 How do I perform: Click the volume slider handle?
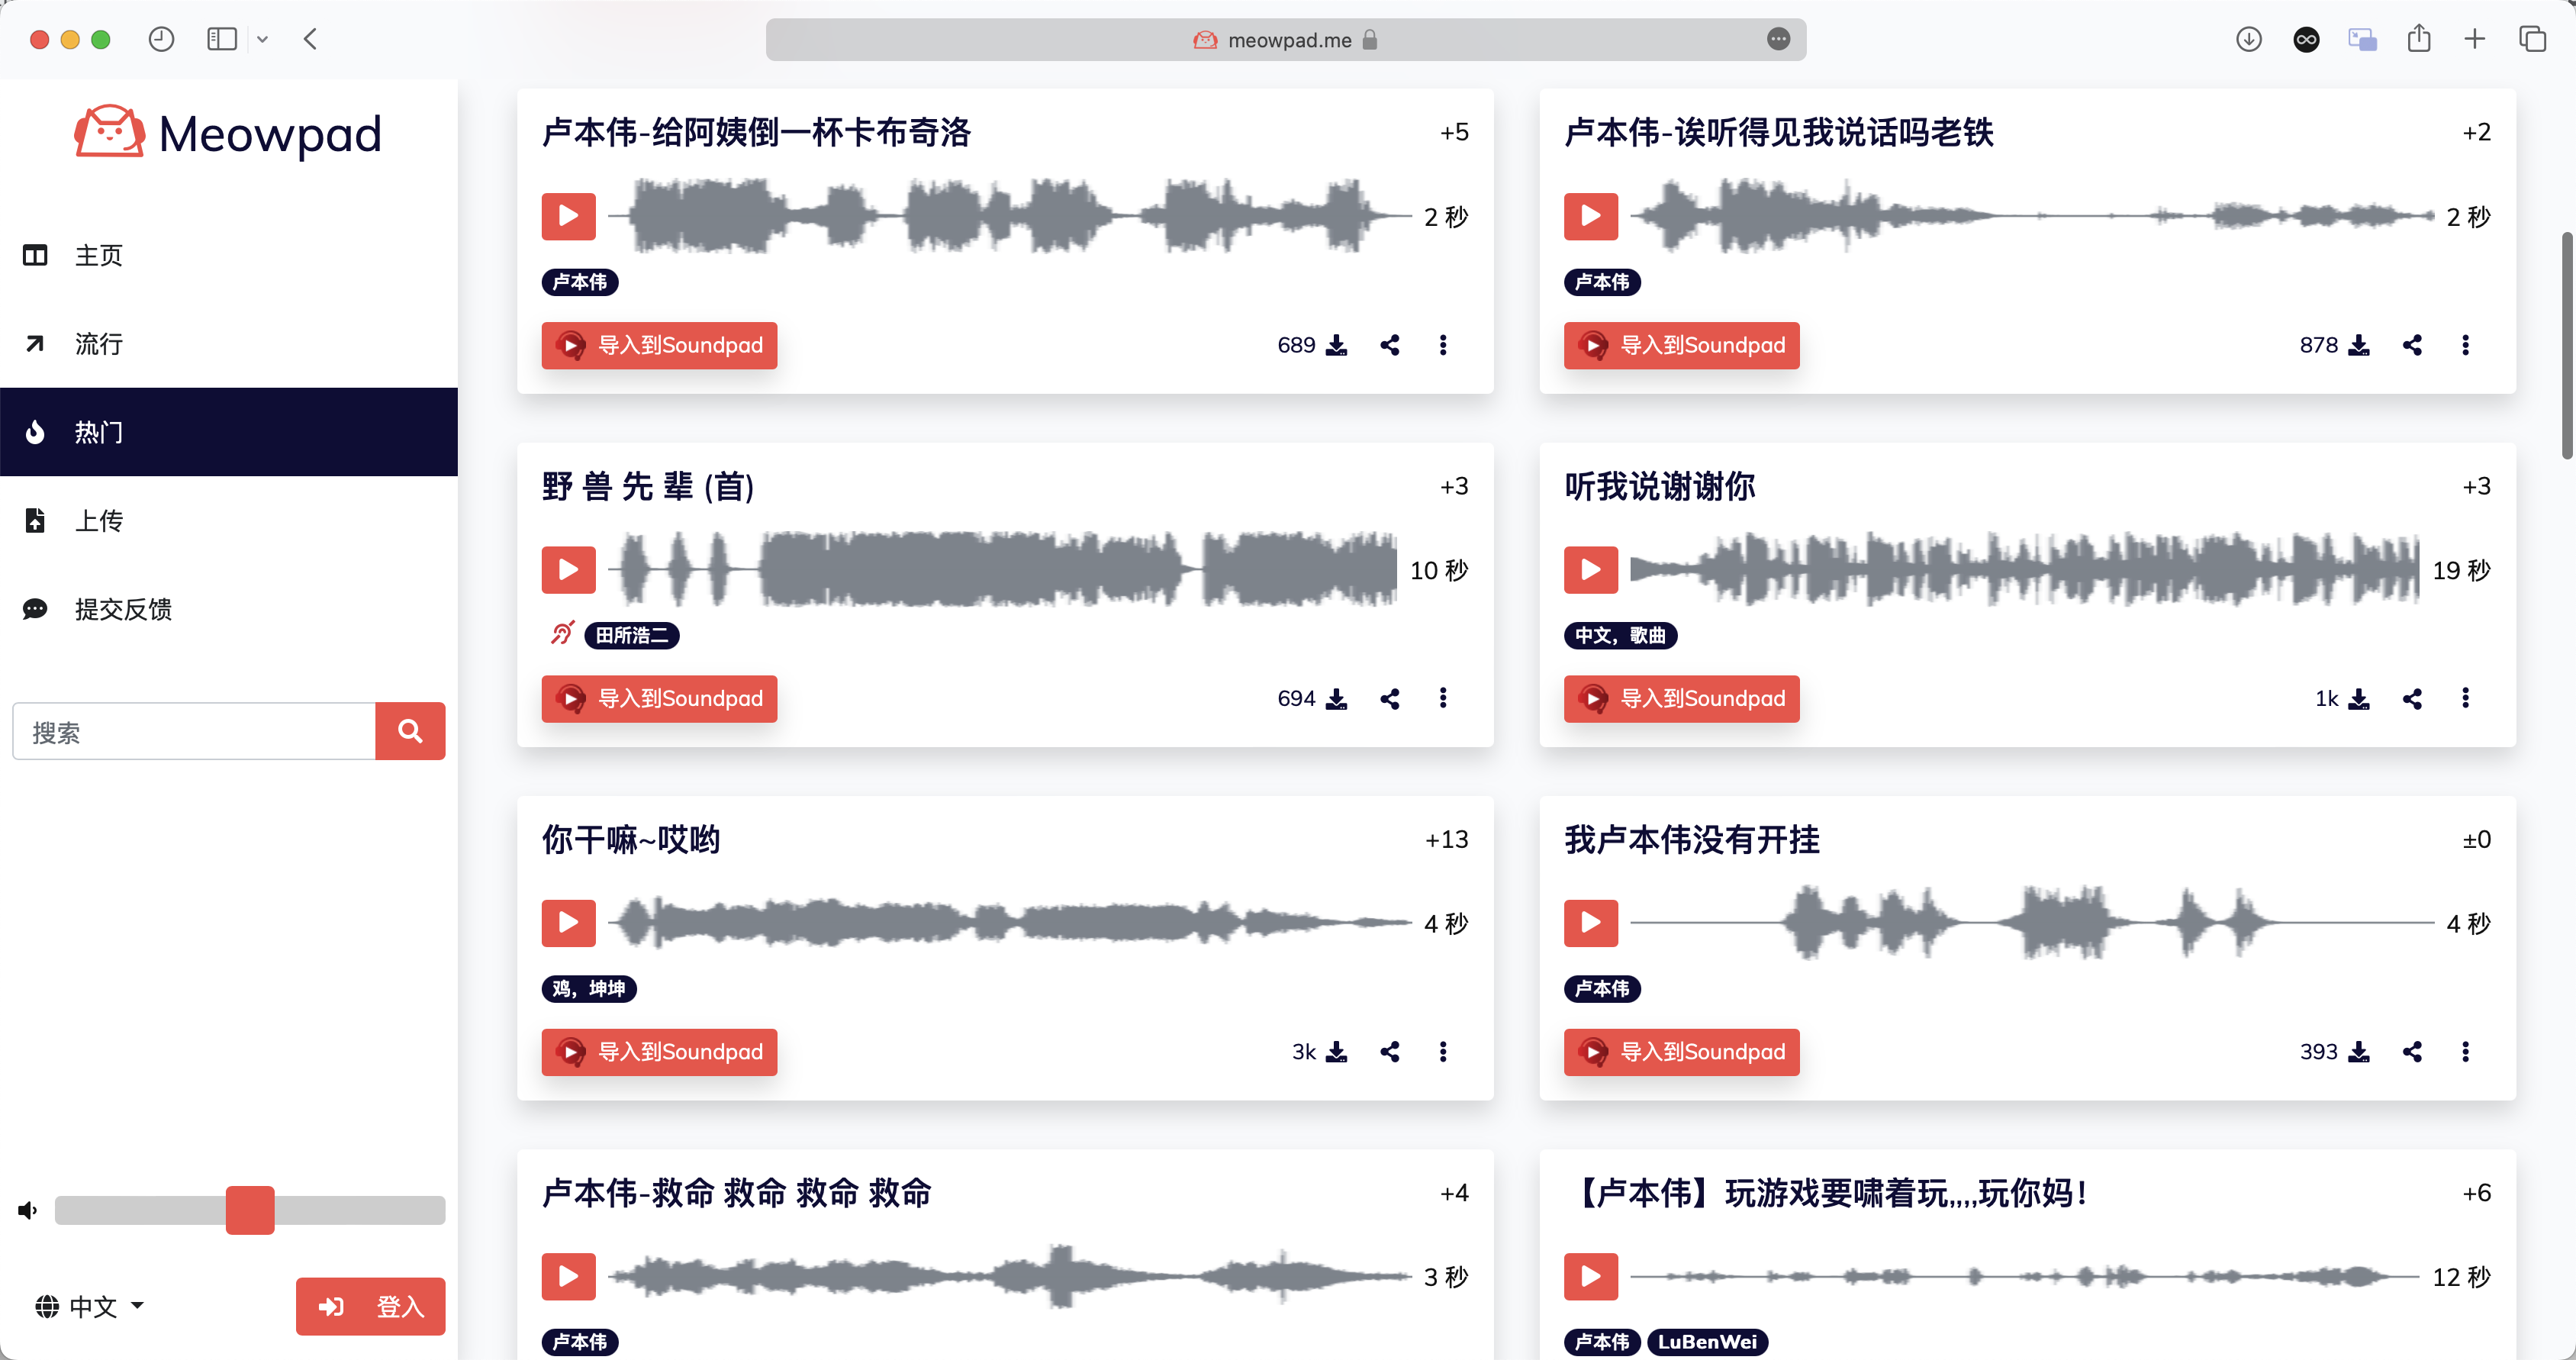250,1210
